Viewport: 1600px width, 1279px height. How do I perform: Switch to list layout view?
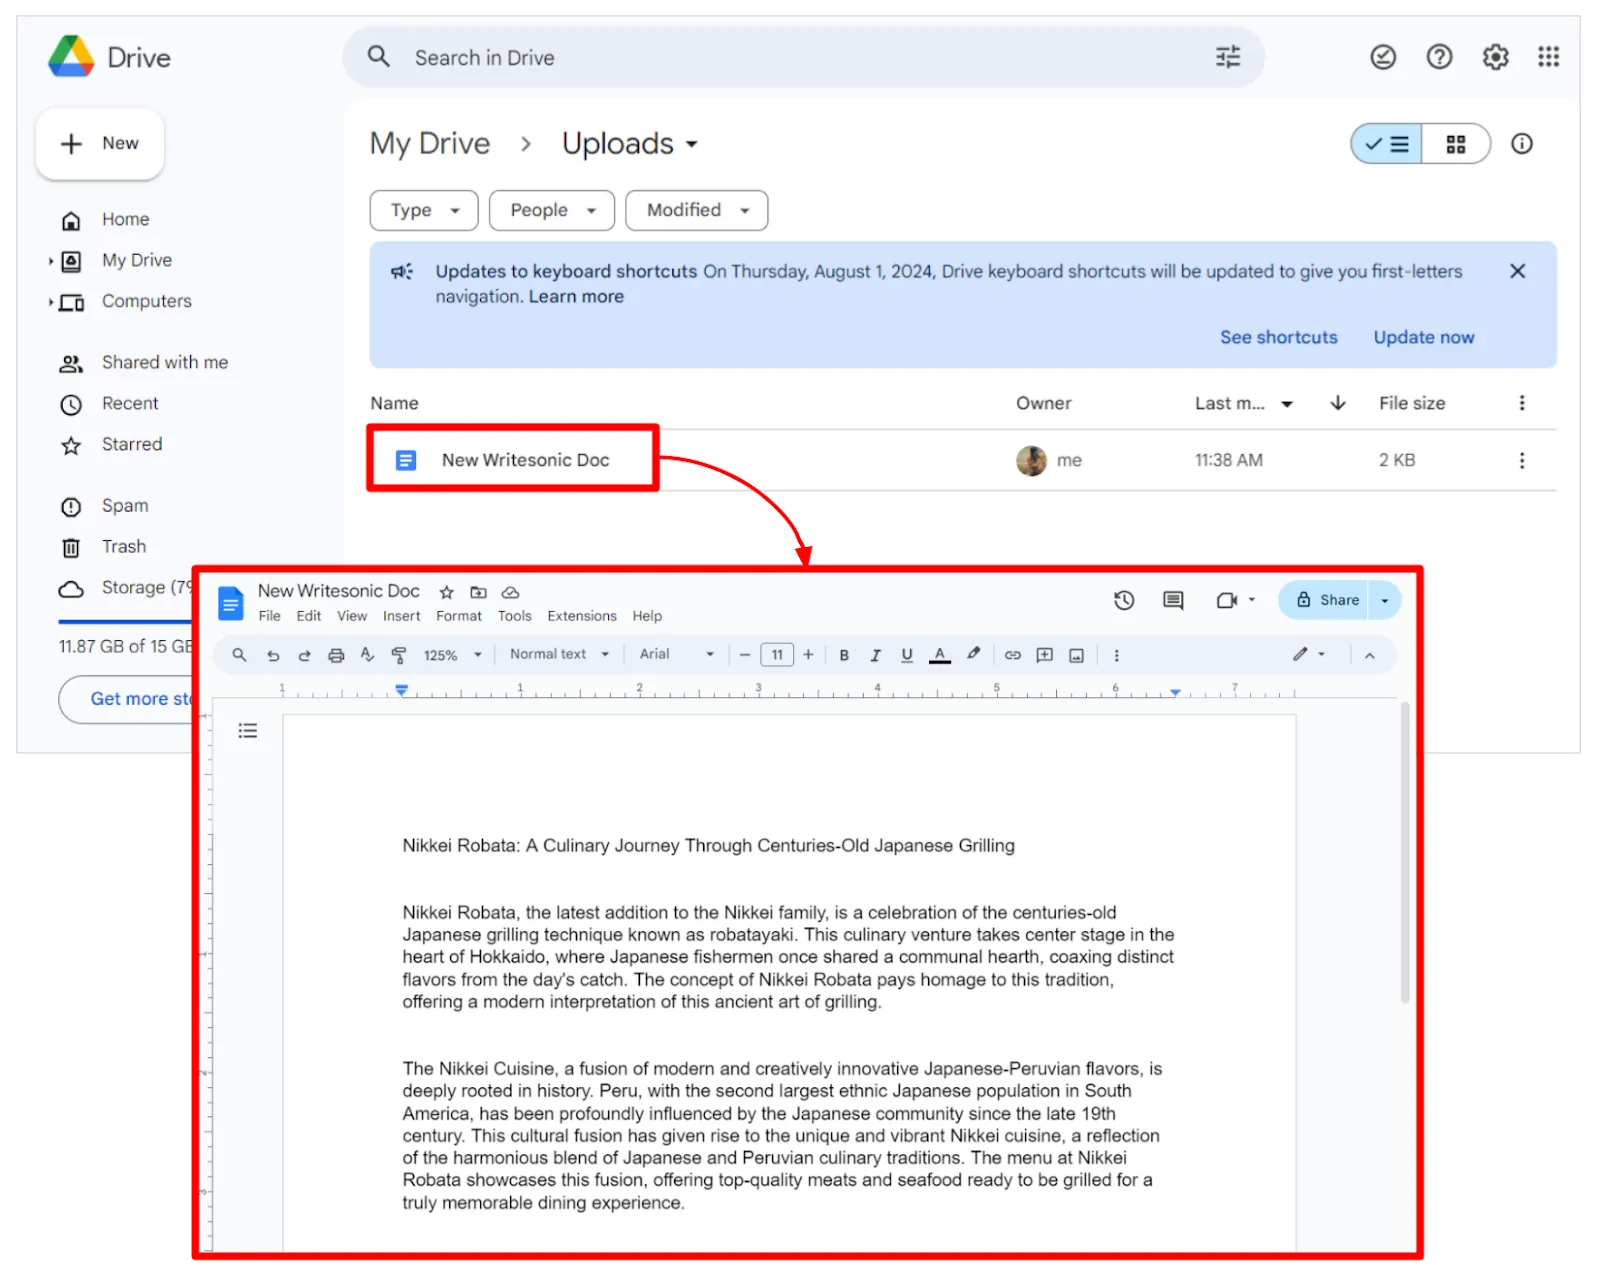point(1387,144)
